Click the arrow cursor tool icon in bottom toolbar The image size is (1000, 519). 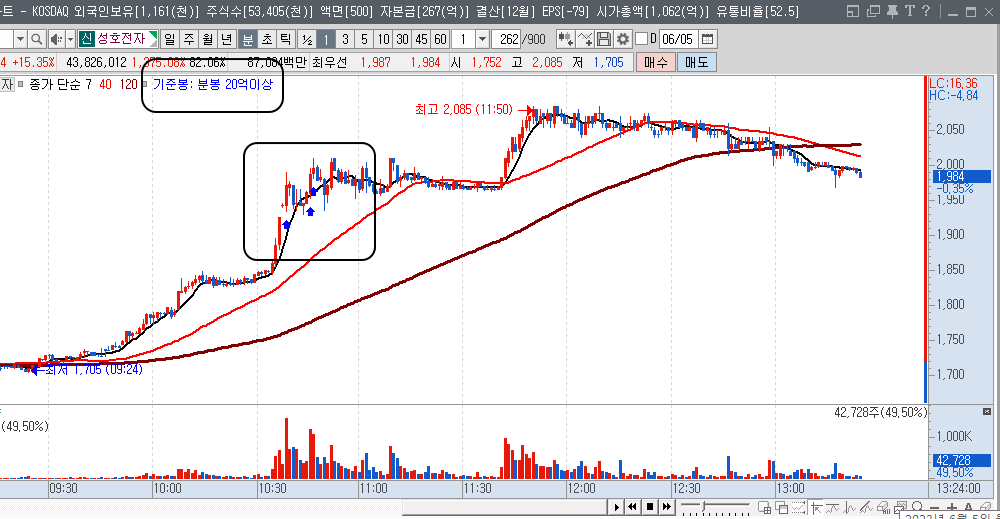pyautogui.click(x=816, y=508)
